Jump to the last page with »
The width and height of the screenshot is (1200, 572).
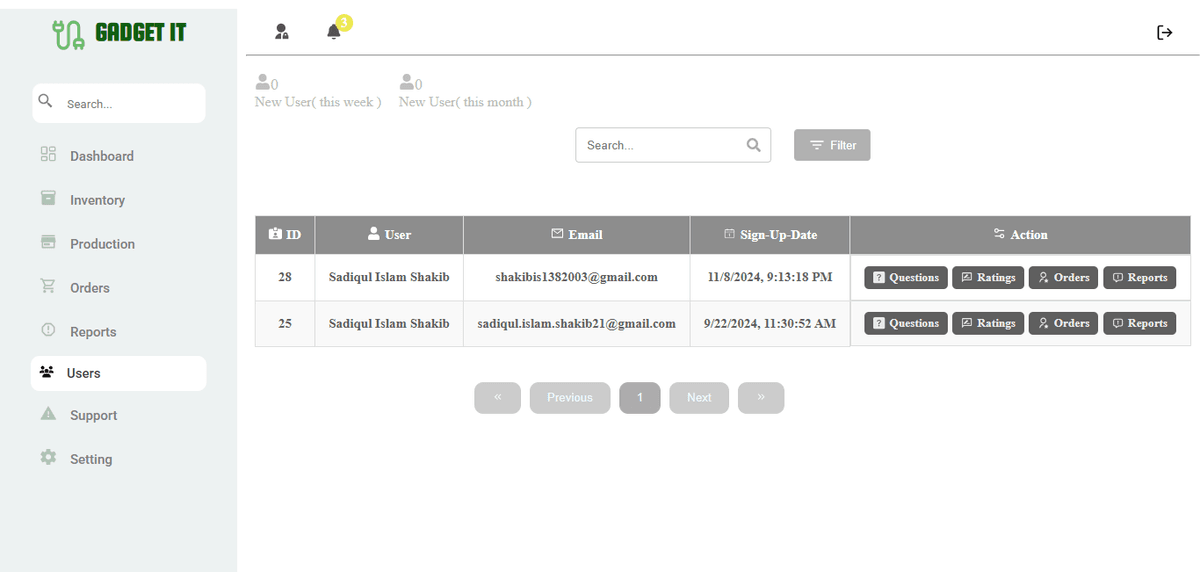pos(761,397)
